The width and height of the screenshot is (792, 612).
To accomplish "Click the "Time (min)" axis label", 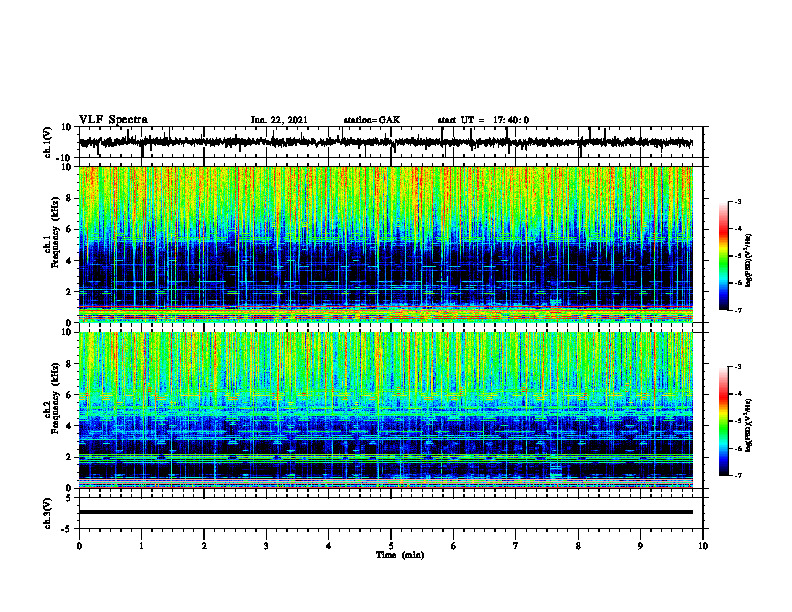I will 400,555.
